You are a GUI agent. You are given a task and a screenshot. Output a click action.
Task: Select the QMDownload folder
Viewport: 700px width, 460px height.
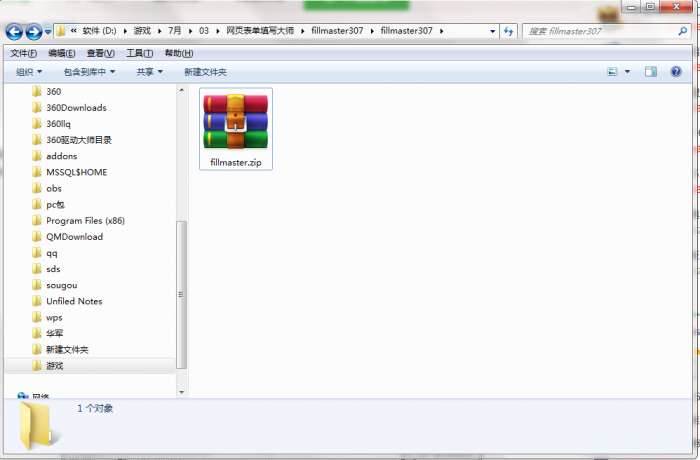click(x=75, y=237)
